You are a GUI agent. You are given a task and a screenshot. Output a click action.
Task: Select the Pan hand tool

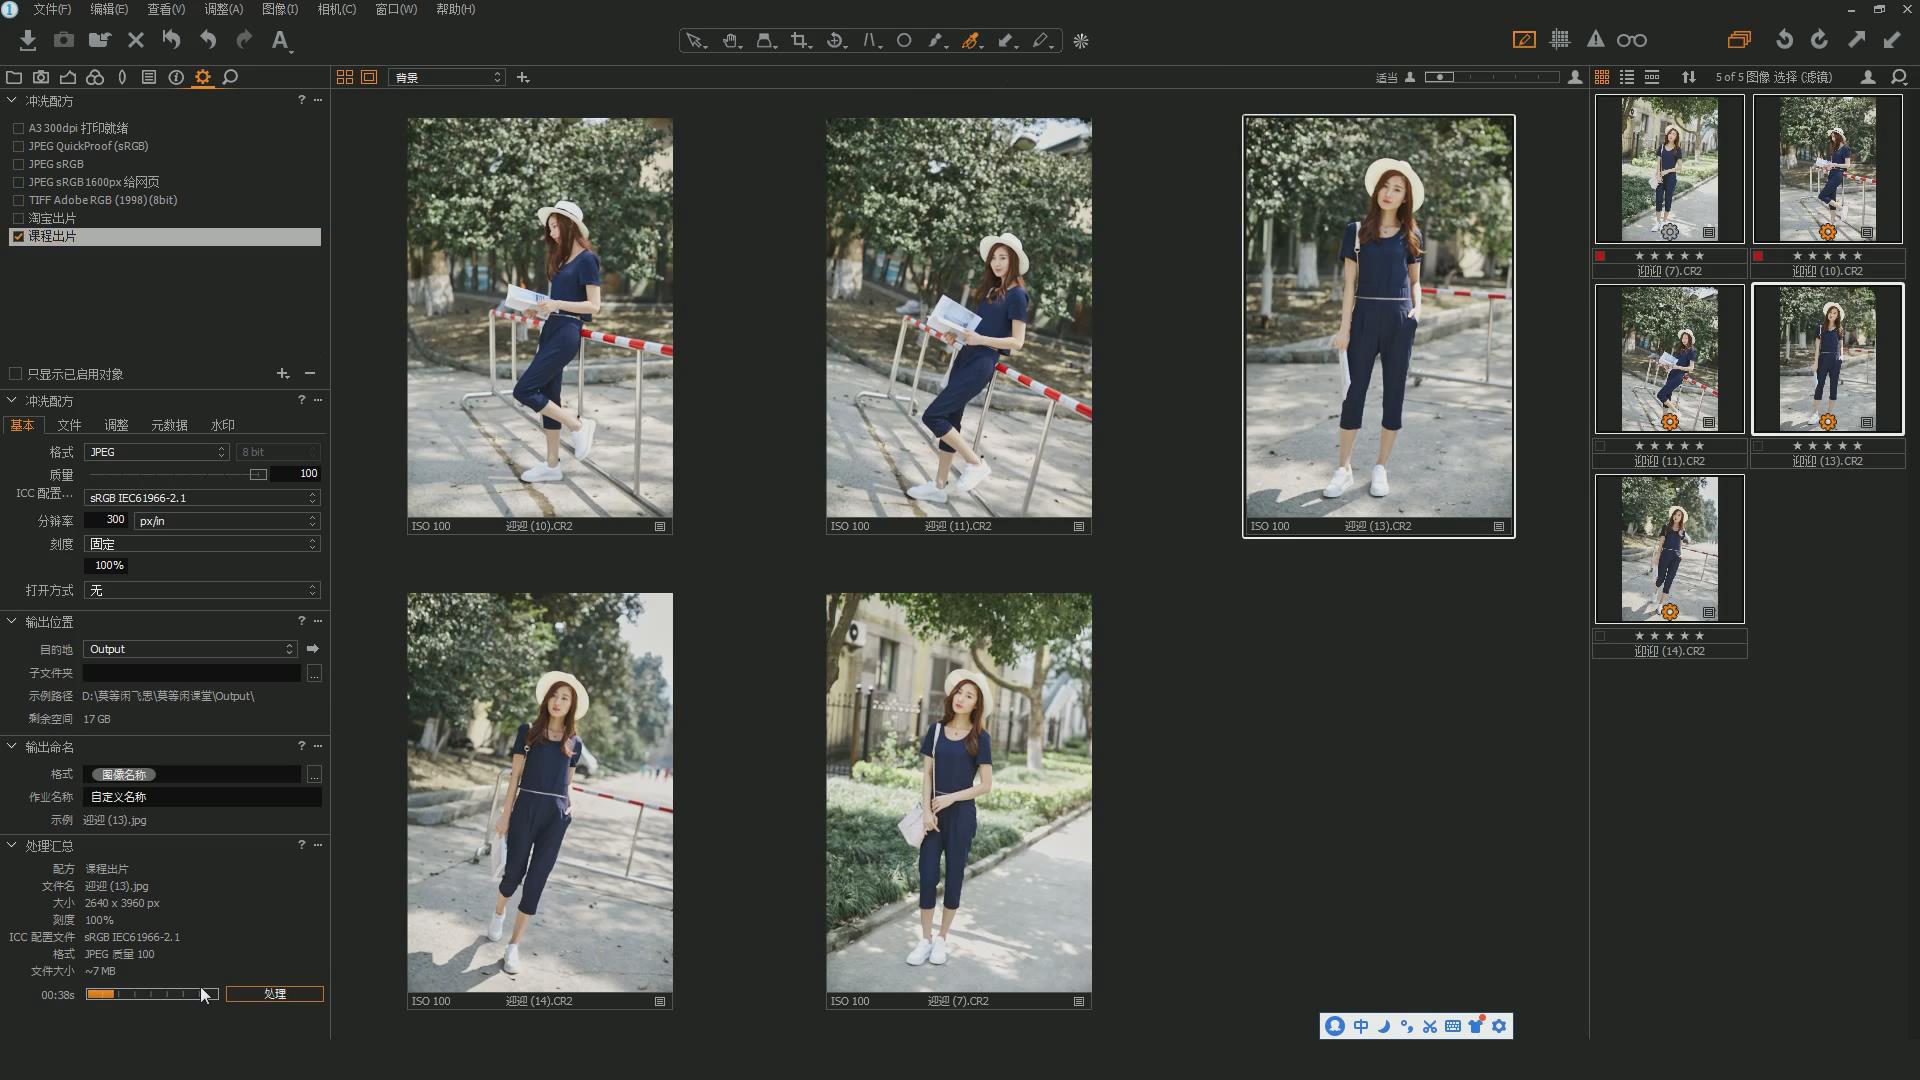pos(730,41)
